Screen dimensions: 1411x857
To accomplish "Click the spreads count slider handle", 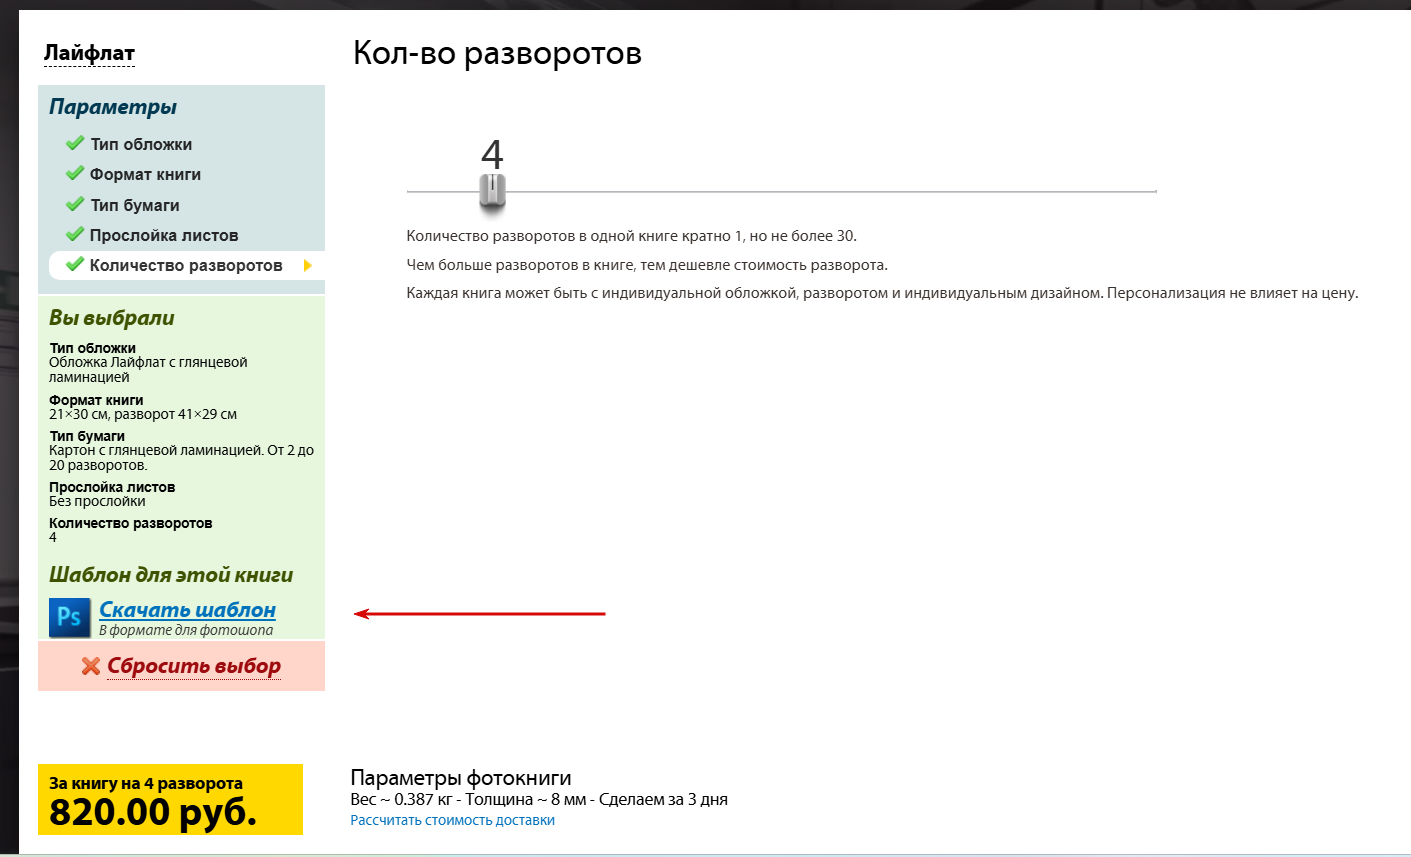I will point(492,191).
